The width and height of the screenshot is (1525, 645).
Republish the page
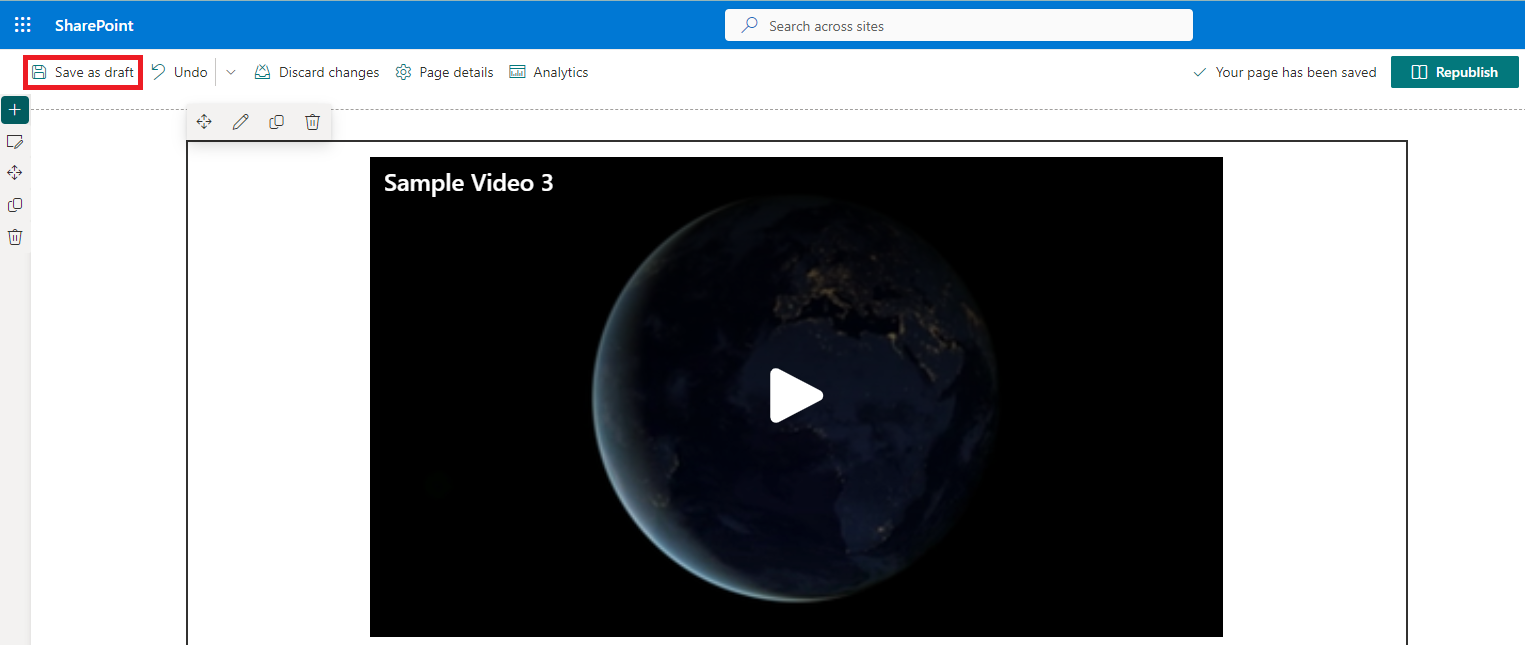click(1455, 71)
